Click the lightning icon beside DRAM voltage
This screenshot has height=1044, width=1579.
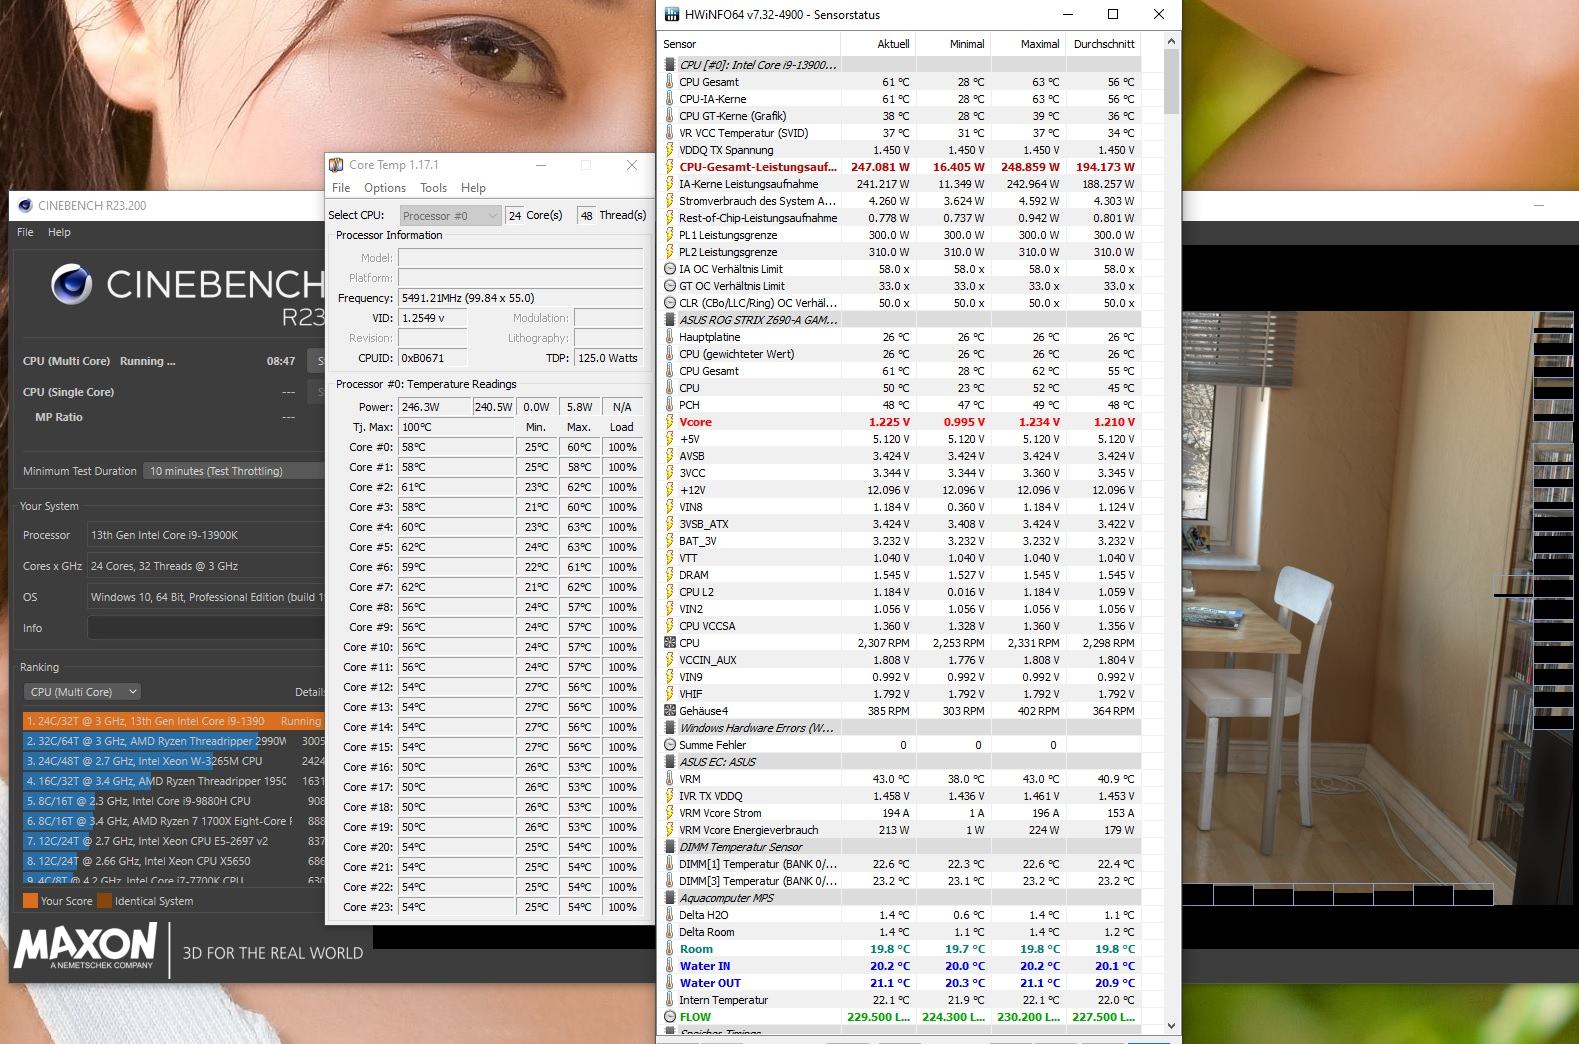(670, 575)
